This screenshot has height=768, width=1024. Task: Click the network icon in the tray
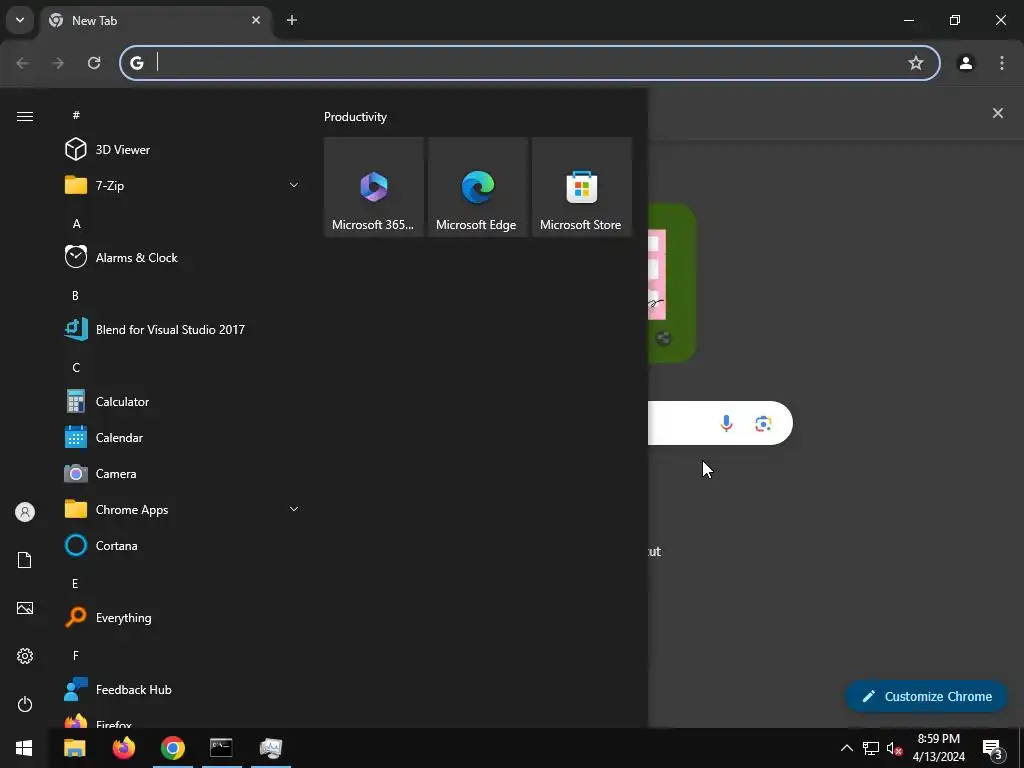(871, 748)
